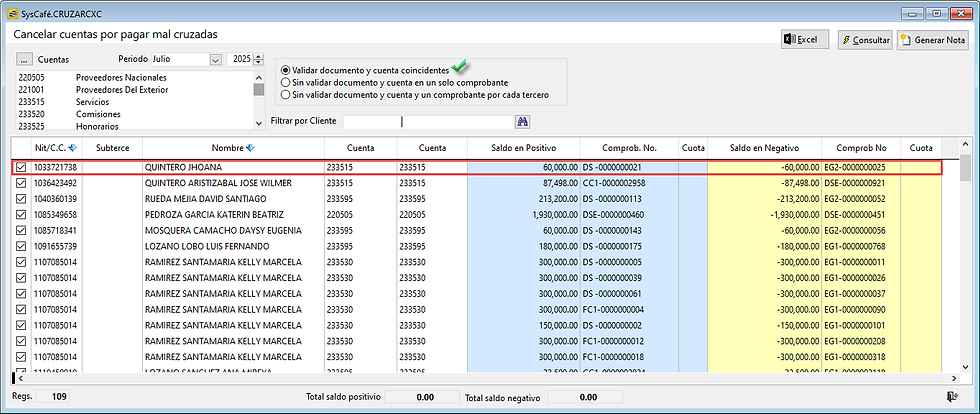Click the Total saldo negativo value field

pos(585,396)
